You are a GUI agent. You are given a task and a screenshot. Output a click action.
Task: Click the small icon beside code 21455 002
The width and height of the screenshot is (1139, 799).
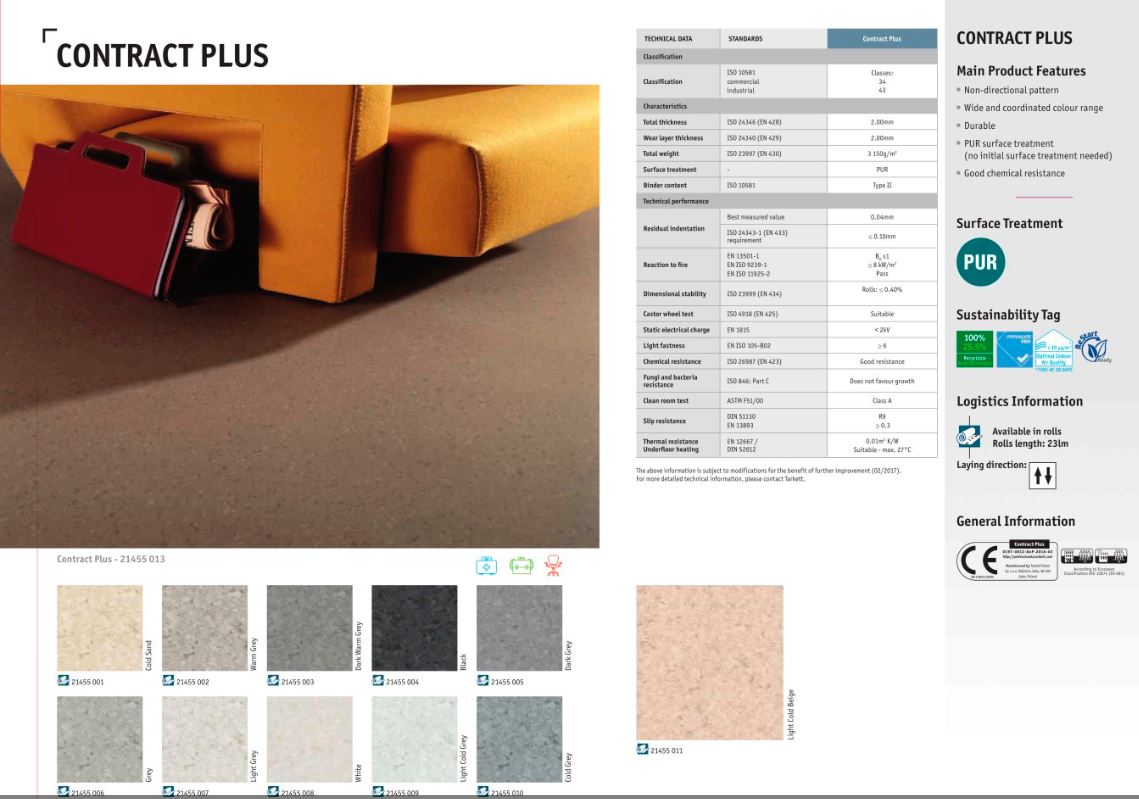click(x=169, y=681)
